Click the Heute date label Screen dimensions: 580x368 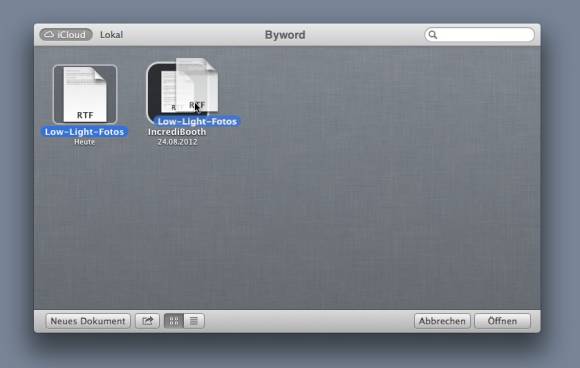click(x=84, y=142)
